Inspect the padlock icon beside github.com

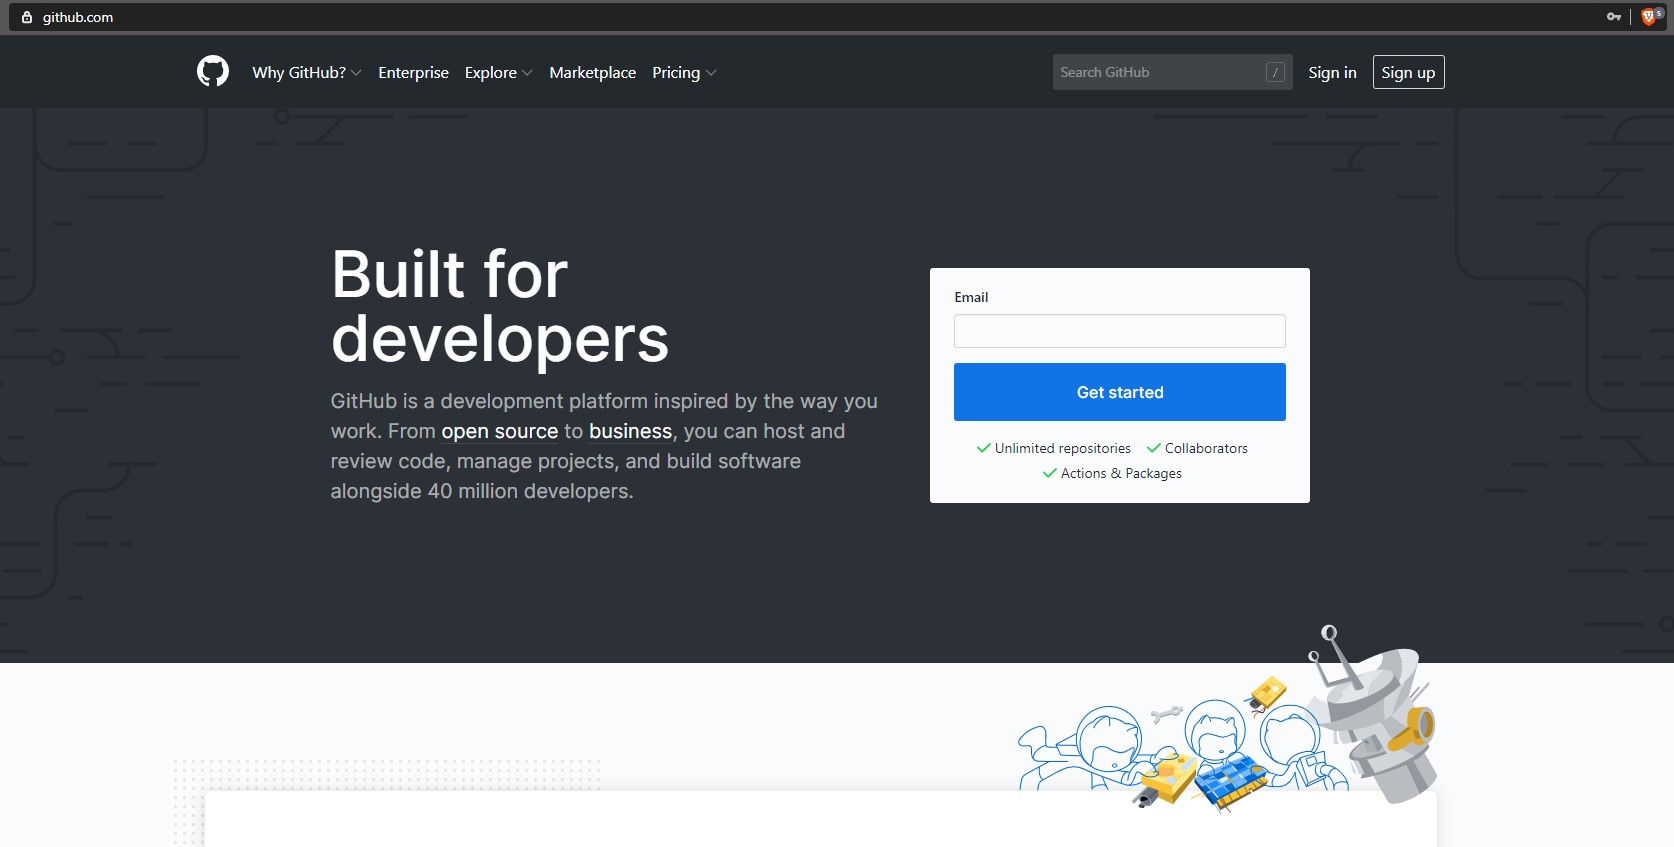[27, 17]
